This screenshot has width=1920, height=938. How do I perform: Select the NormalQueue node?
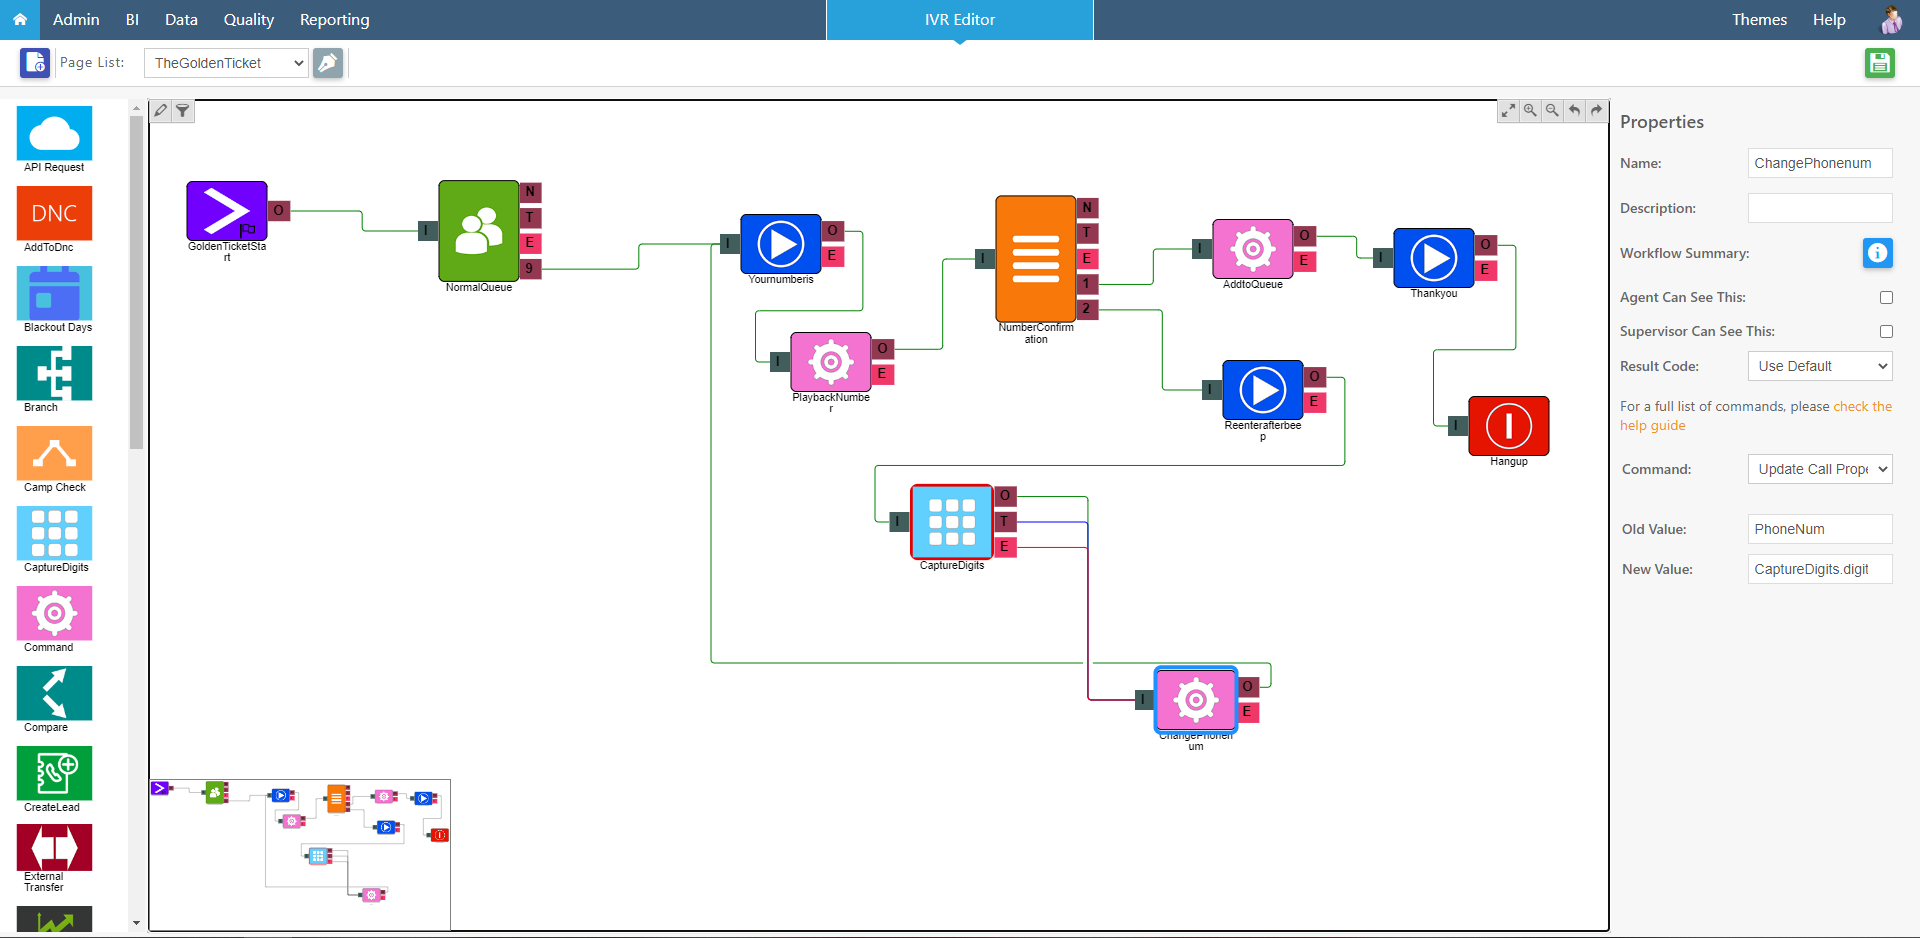[x=479, y=231]
